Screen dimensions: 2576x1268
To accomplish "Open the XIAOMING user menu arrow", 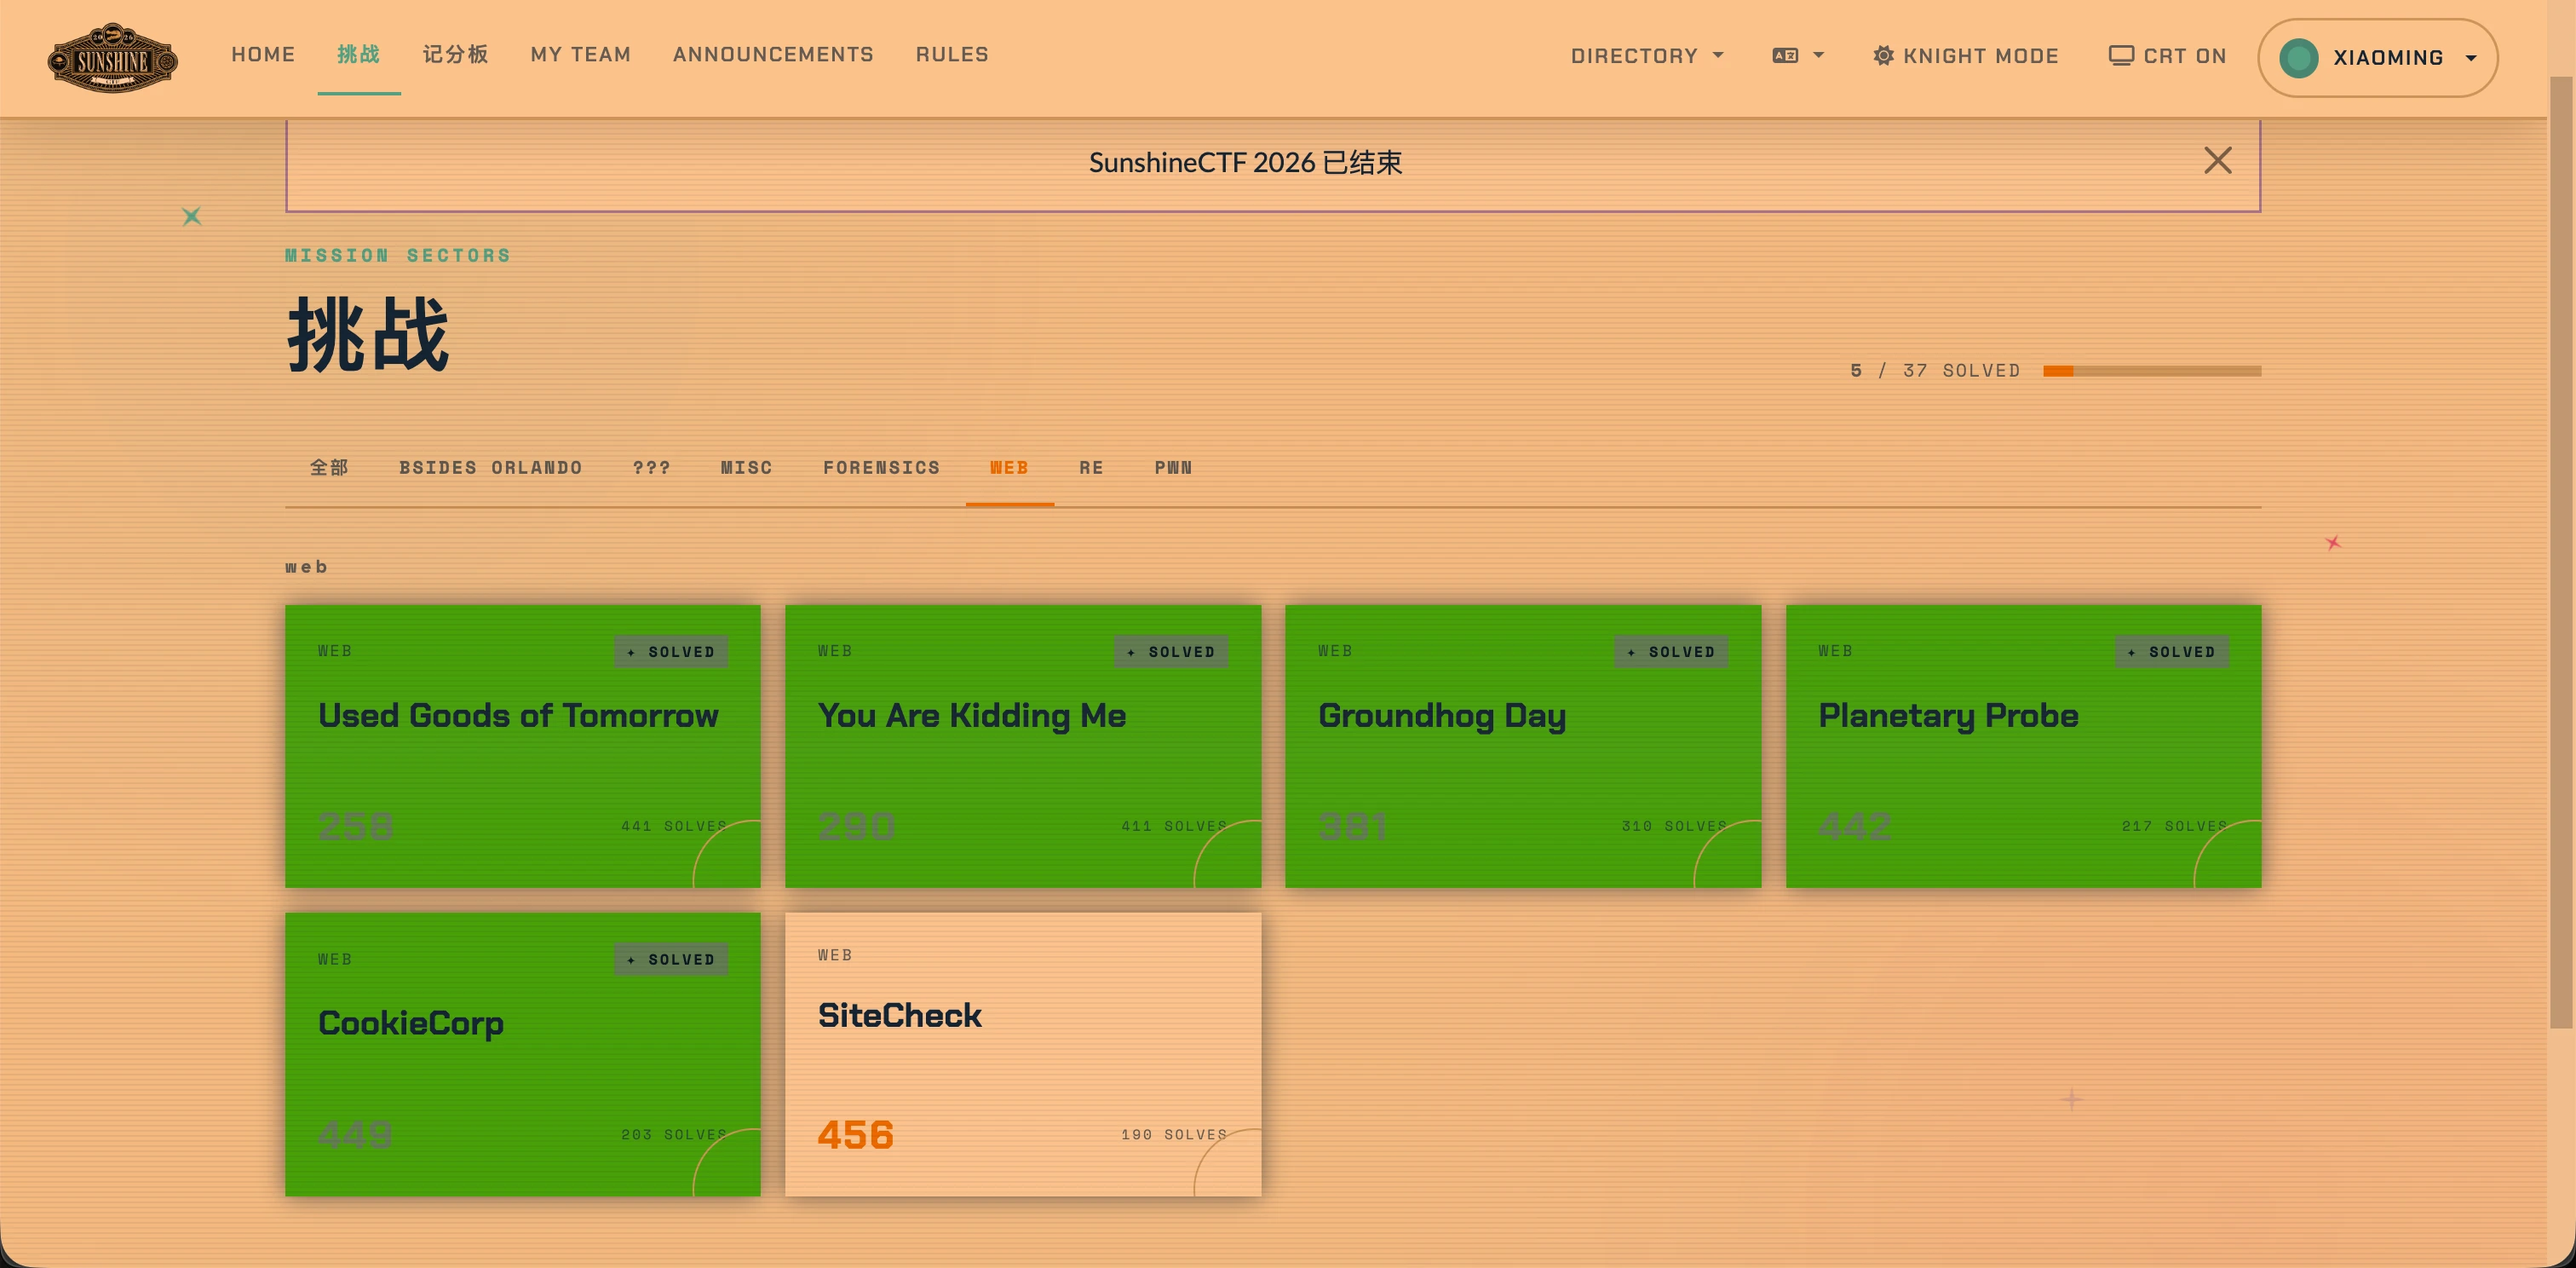I will click(2471, 58).
